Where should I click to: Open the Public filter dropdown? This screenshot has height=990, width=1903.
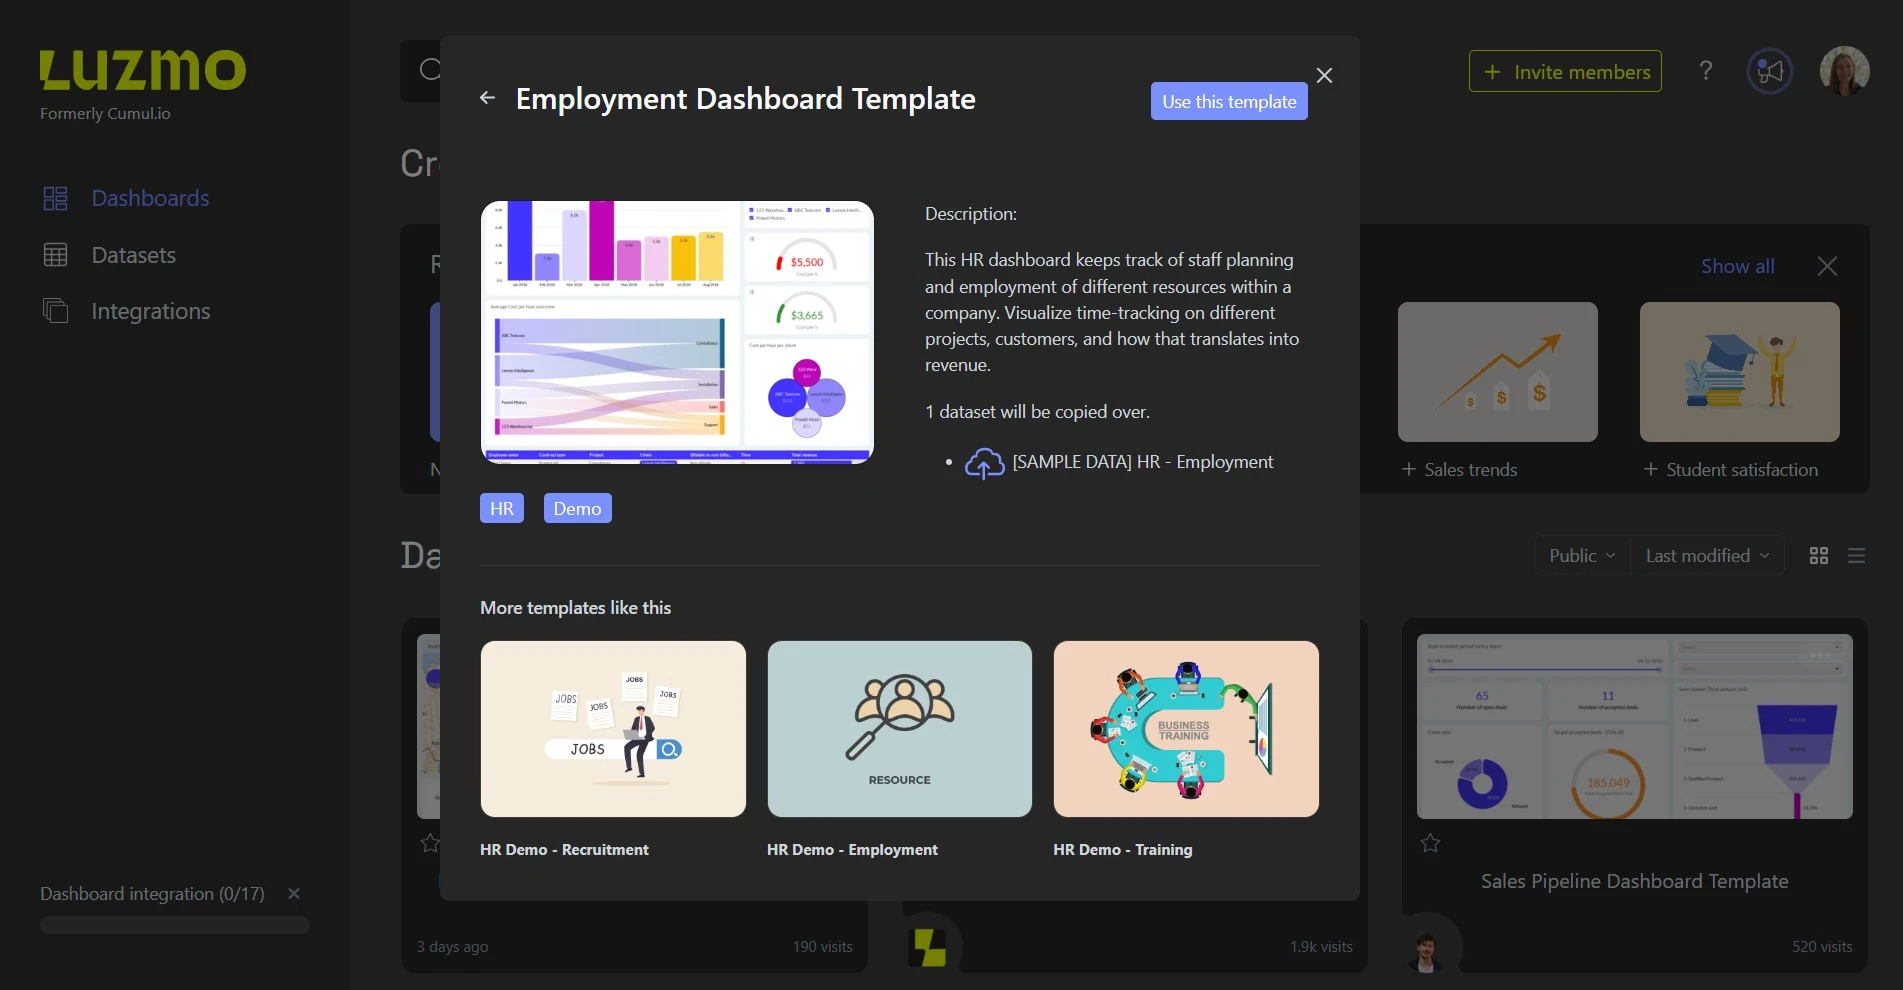pyautogui.click(x=1582, y=555)
